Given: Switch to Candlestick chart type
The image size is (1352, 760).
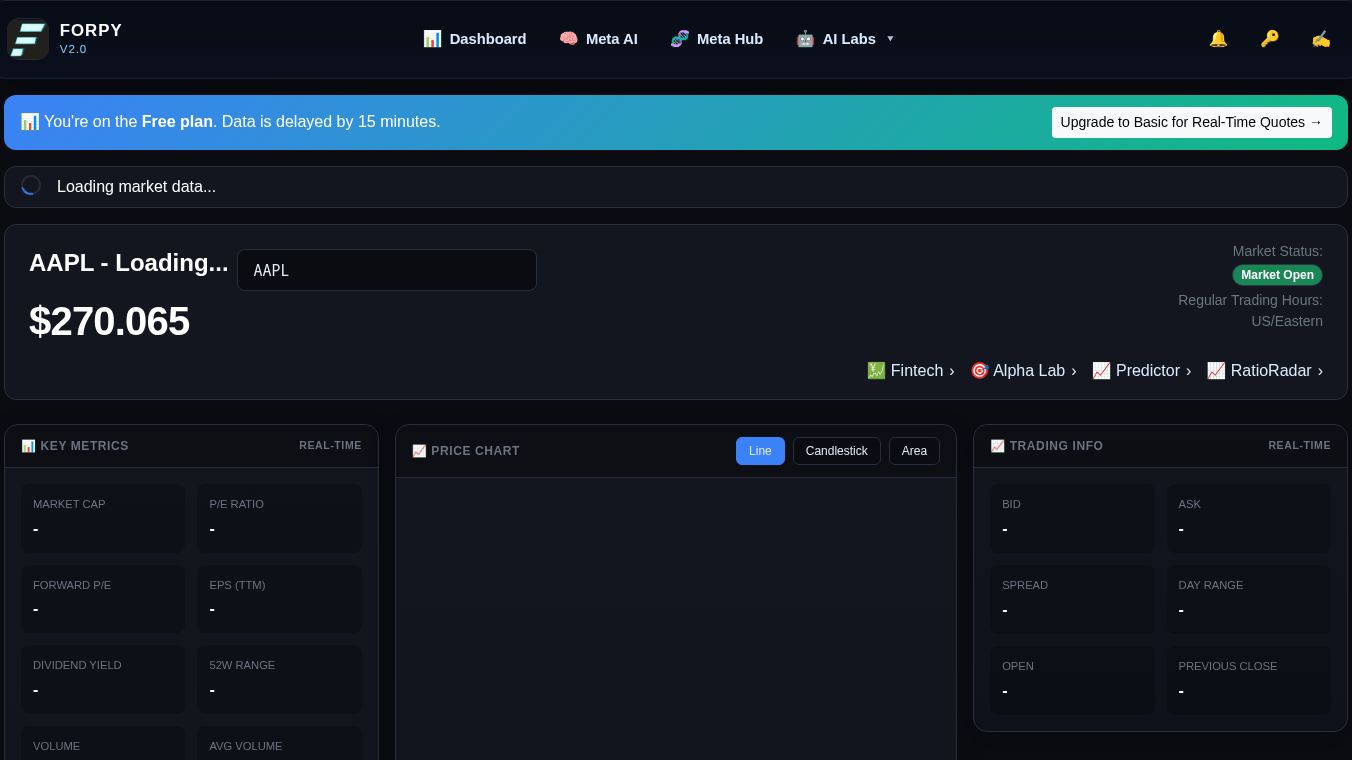Looking at the screenshot, I should [x=837, y=451].
